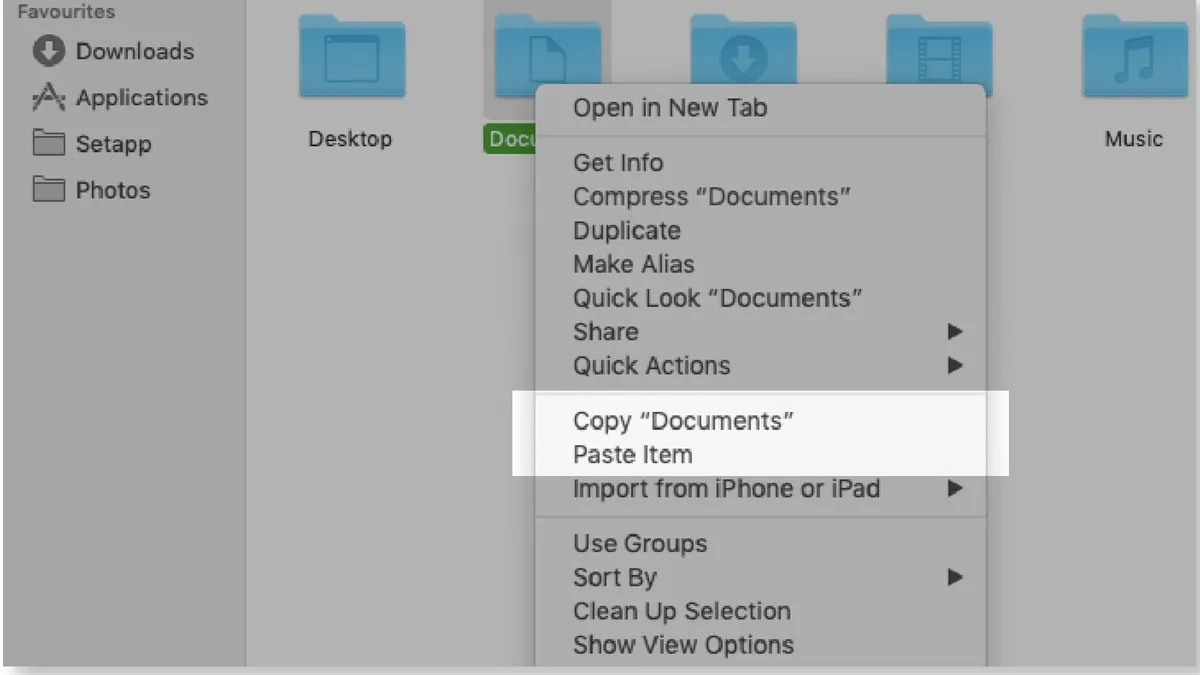This screenshot has width=1200, height=675.
Task: Select the Movies folder with film strip
Action: click(938, 50)
